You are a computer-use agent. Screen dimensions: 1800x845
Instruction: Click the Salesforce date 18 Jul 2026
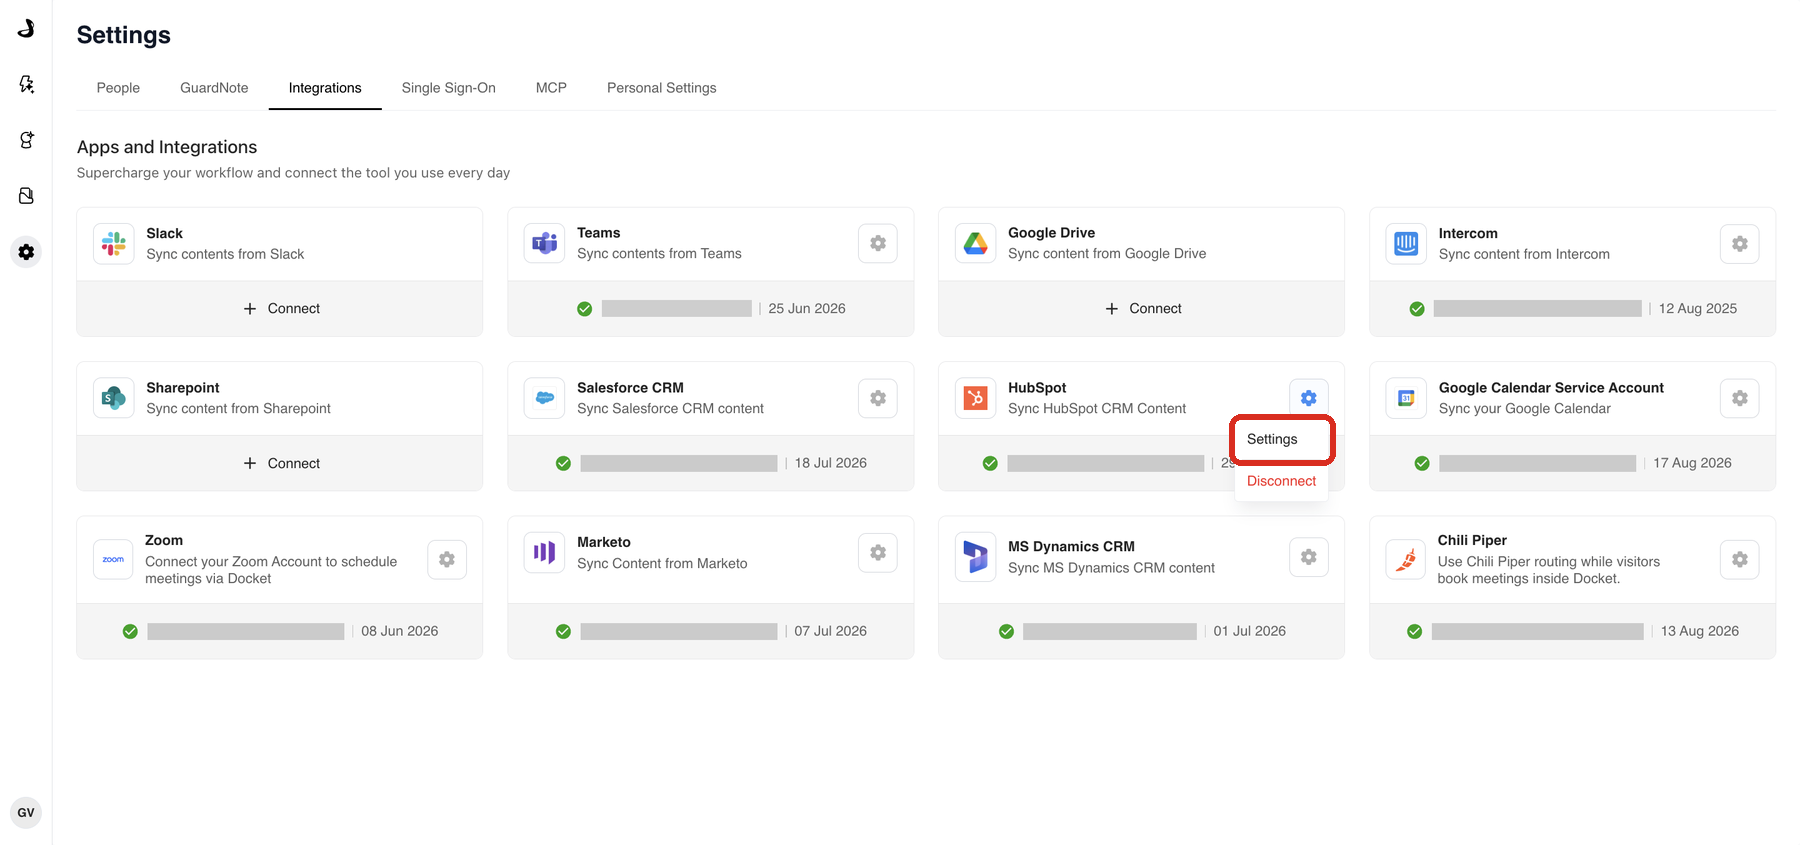click(x=831, y=463)
